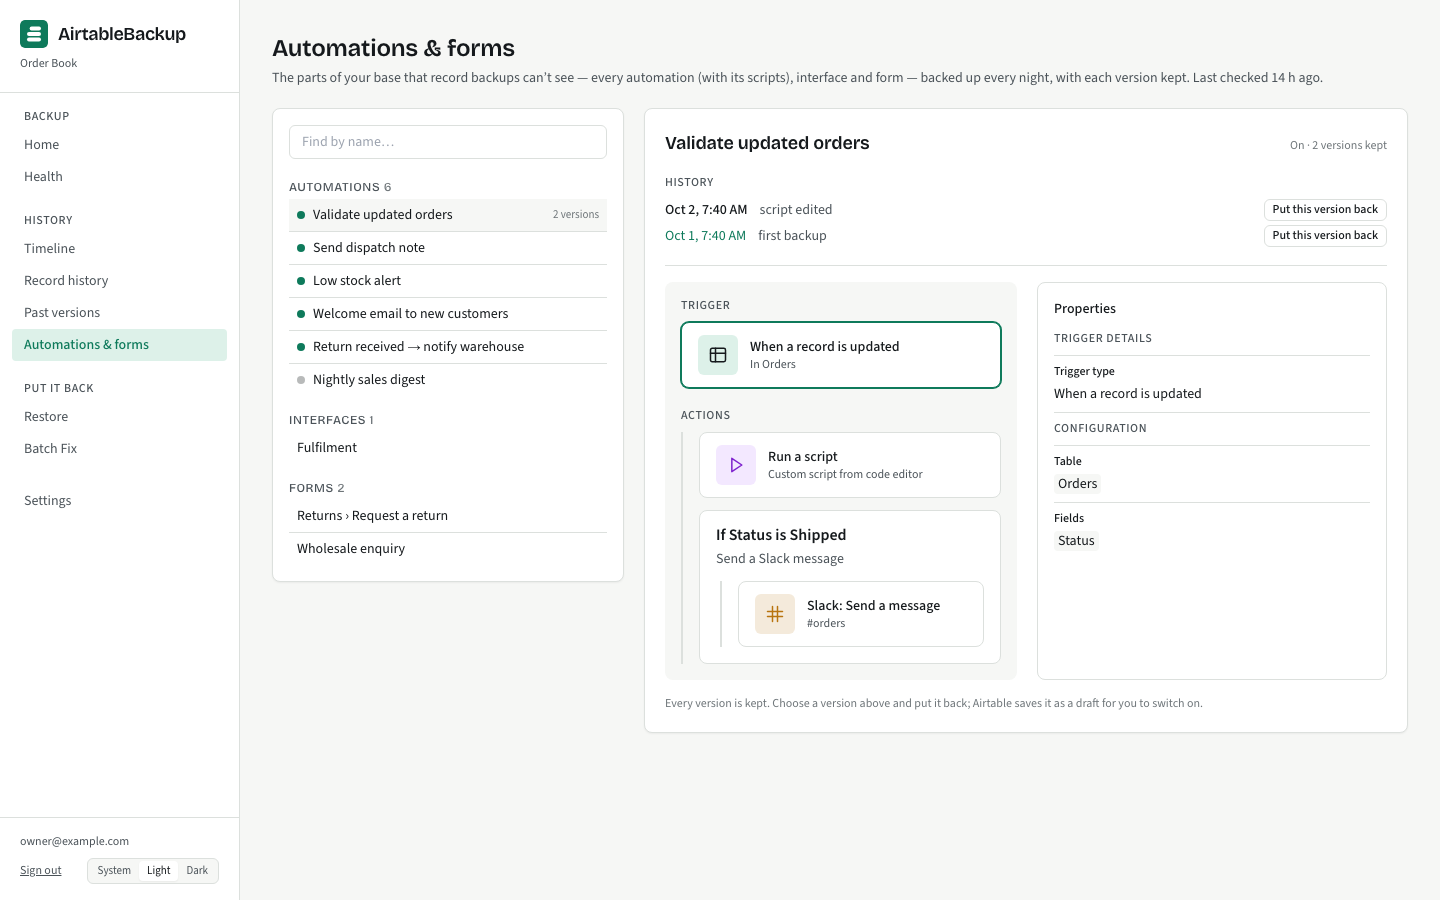Click the AirtableBackup logo icon
Image resolution: width=1440 pixels, height=900 pixels.
(34, 34)
